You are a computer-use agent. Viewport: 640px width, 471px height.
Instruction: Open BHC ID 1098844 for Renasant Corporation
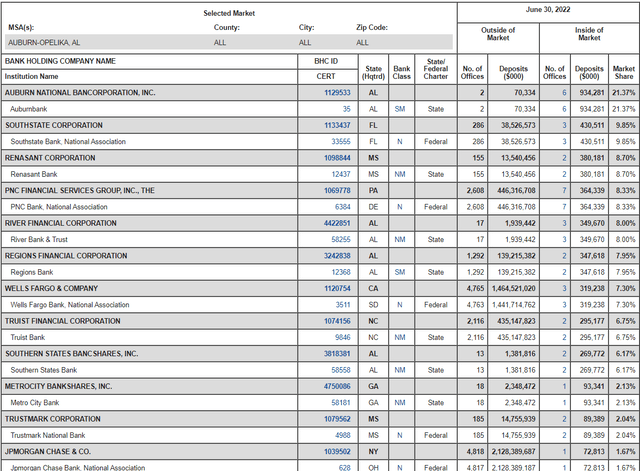337,158
